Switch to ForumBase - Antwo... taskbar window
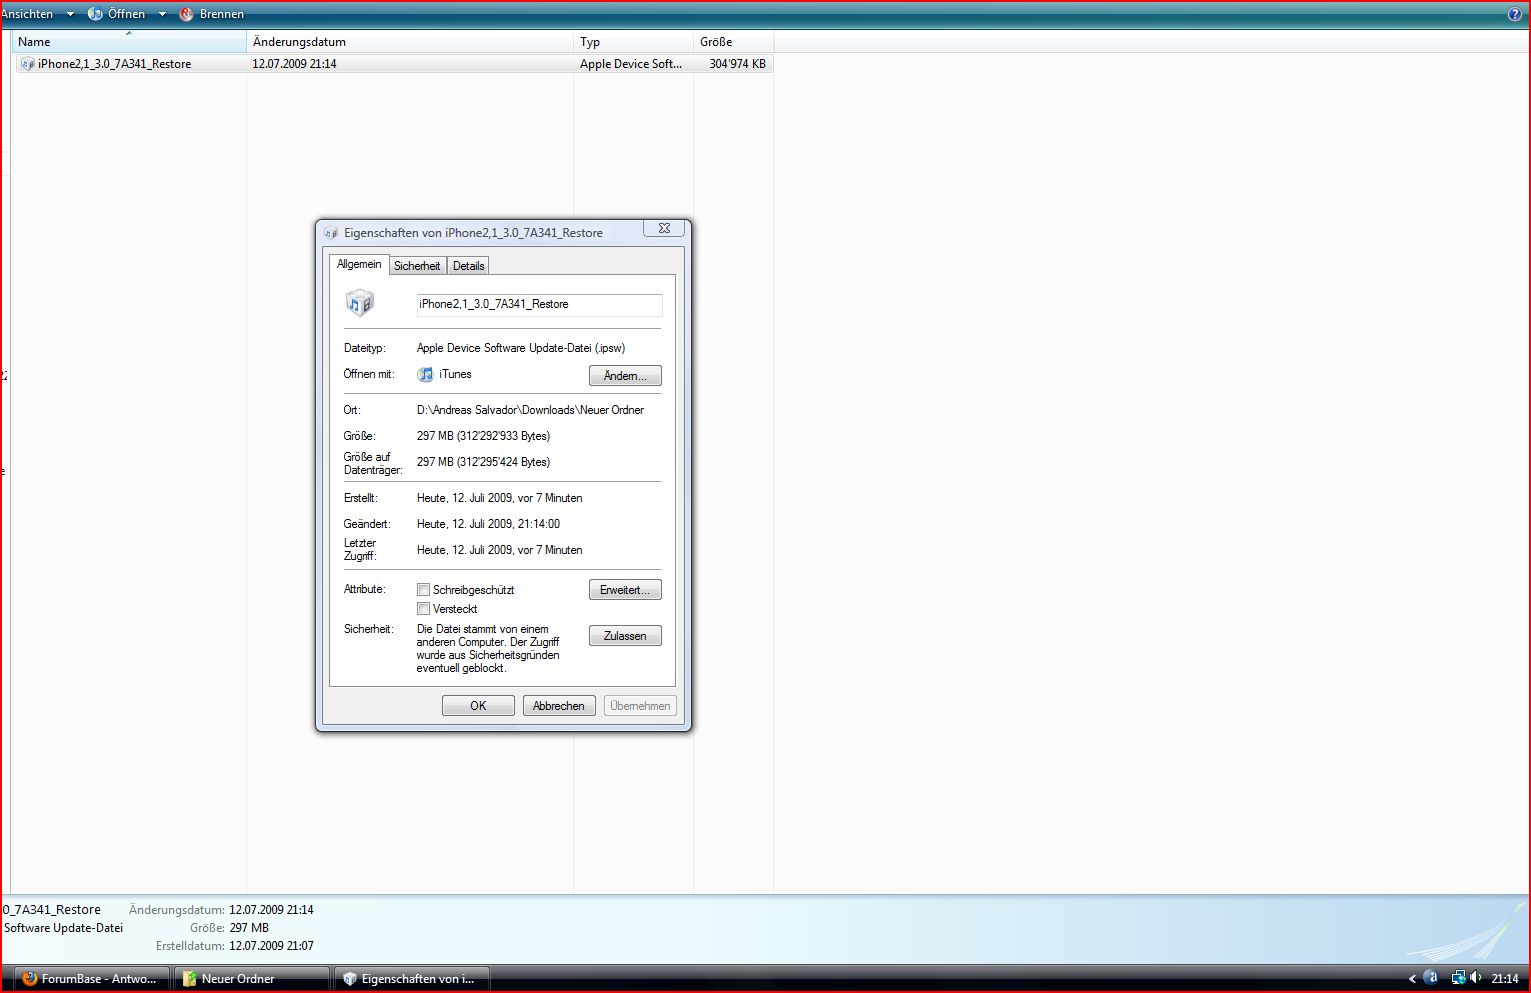This screenshot has height=993, width=1531. 92,979
